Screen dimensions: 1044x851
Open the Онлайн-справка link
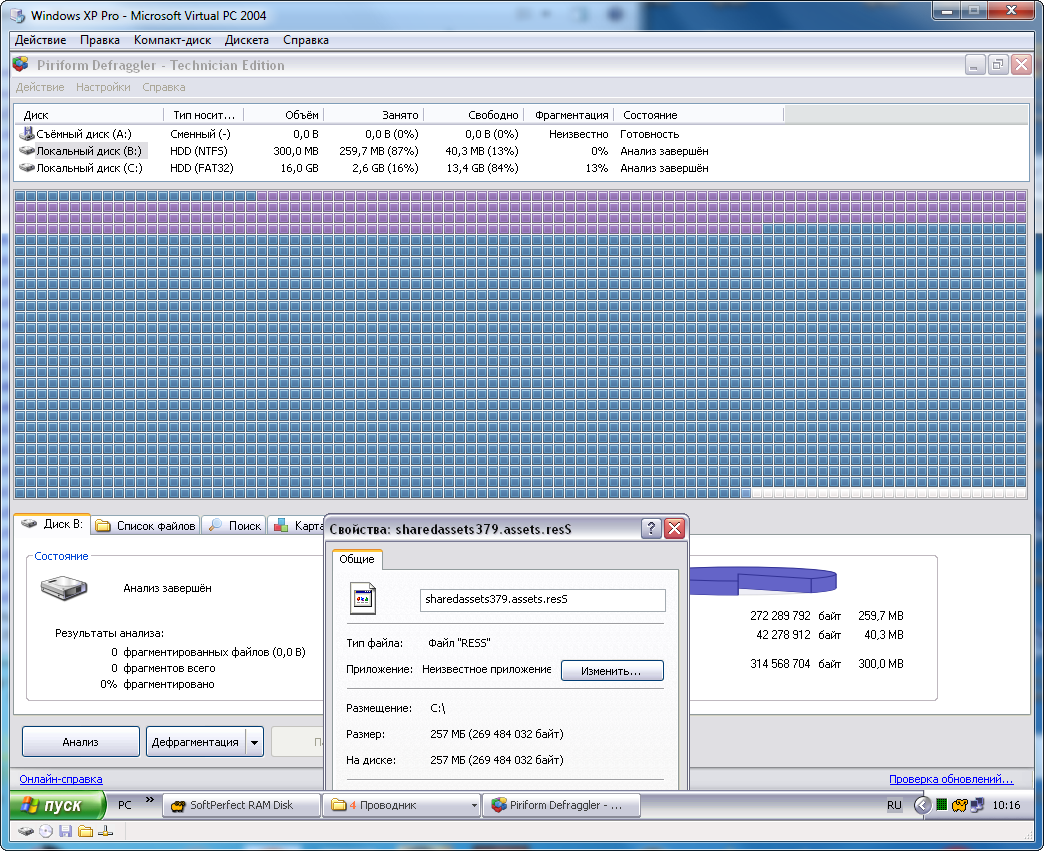click(x=61, y=779)
